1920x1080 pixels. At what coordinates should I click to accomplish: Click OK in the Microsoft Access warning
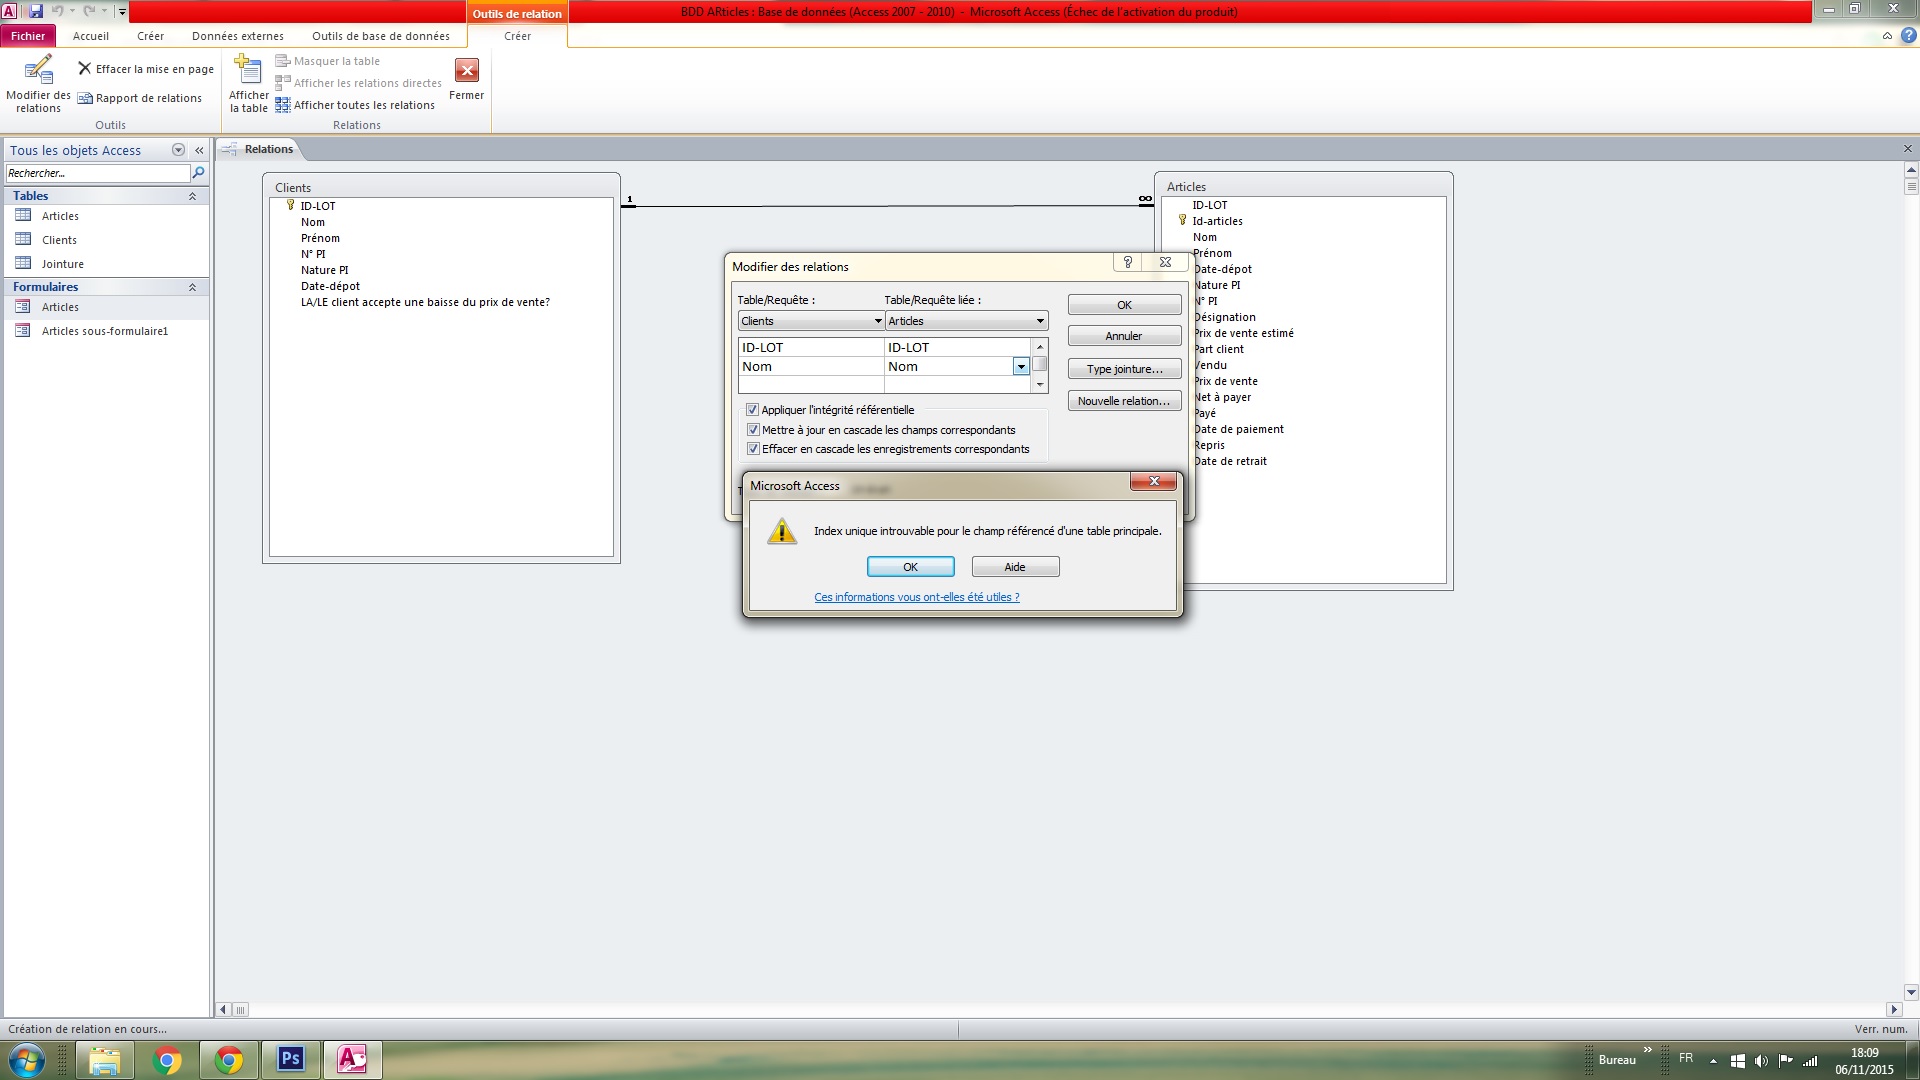(x=910, y=567)
